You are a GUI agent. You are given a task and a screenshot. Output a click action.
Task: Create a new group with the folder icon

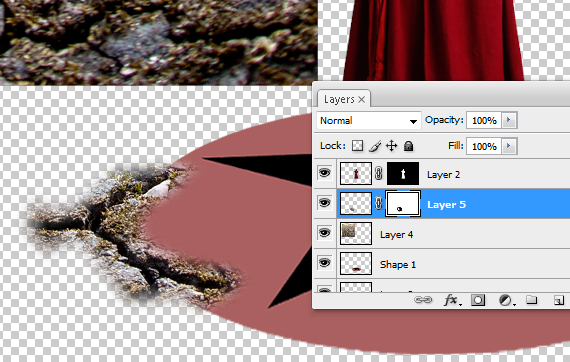point(531,299)
